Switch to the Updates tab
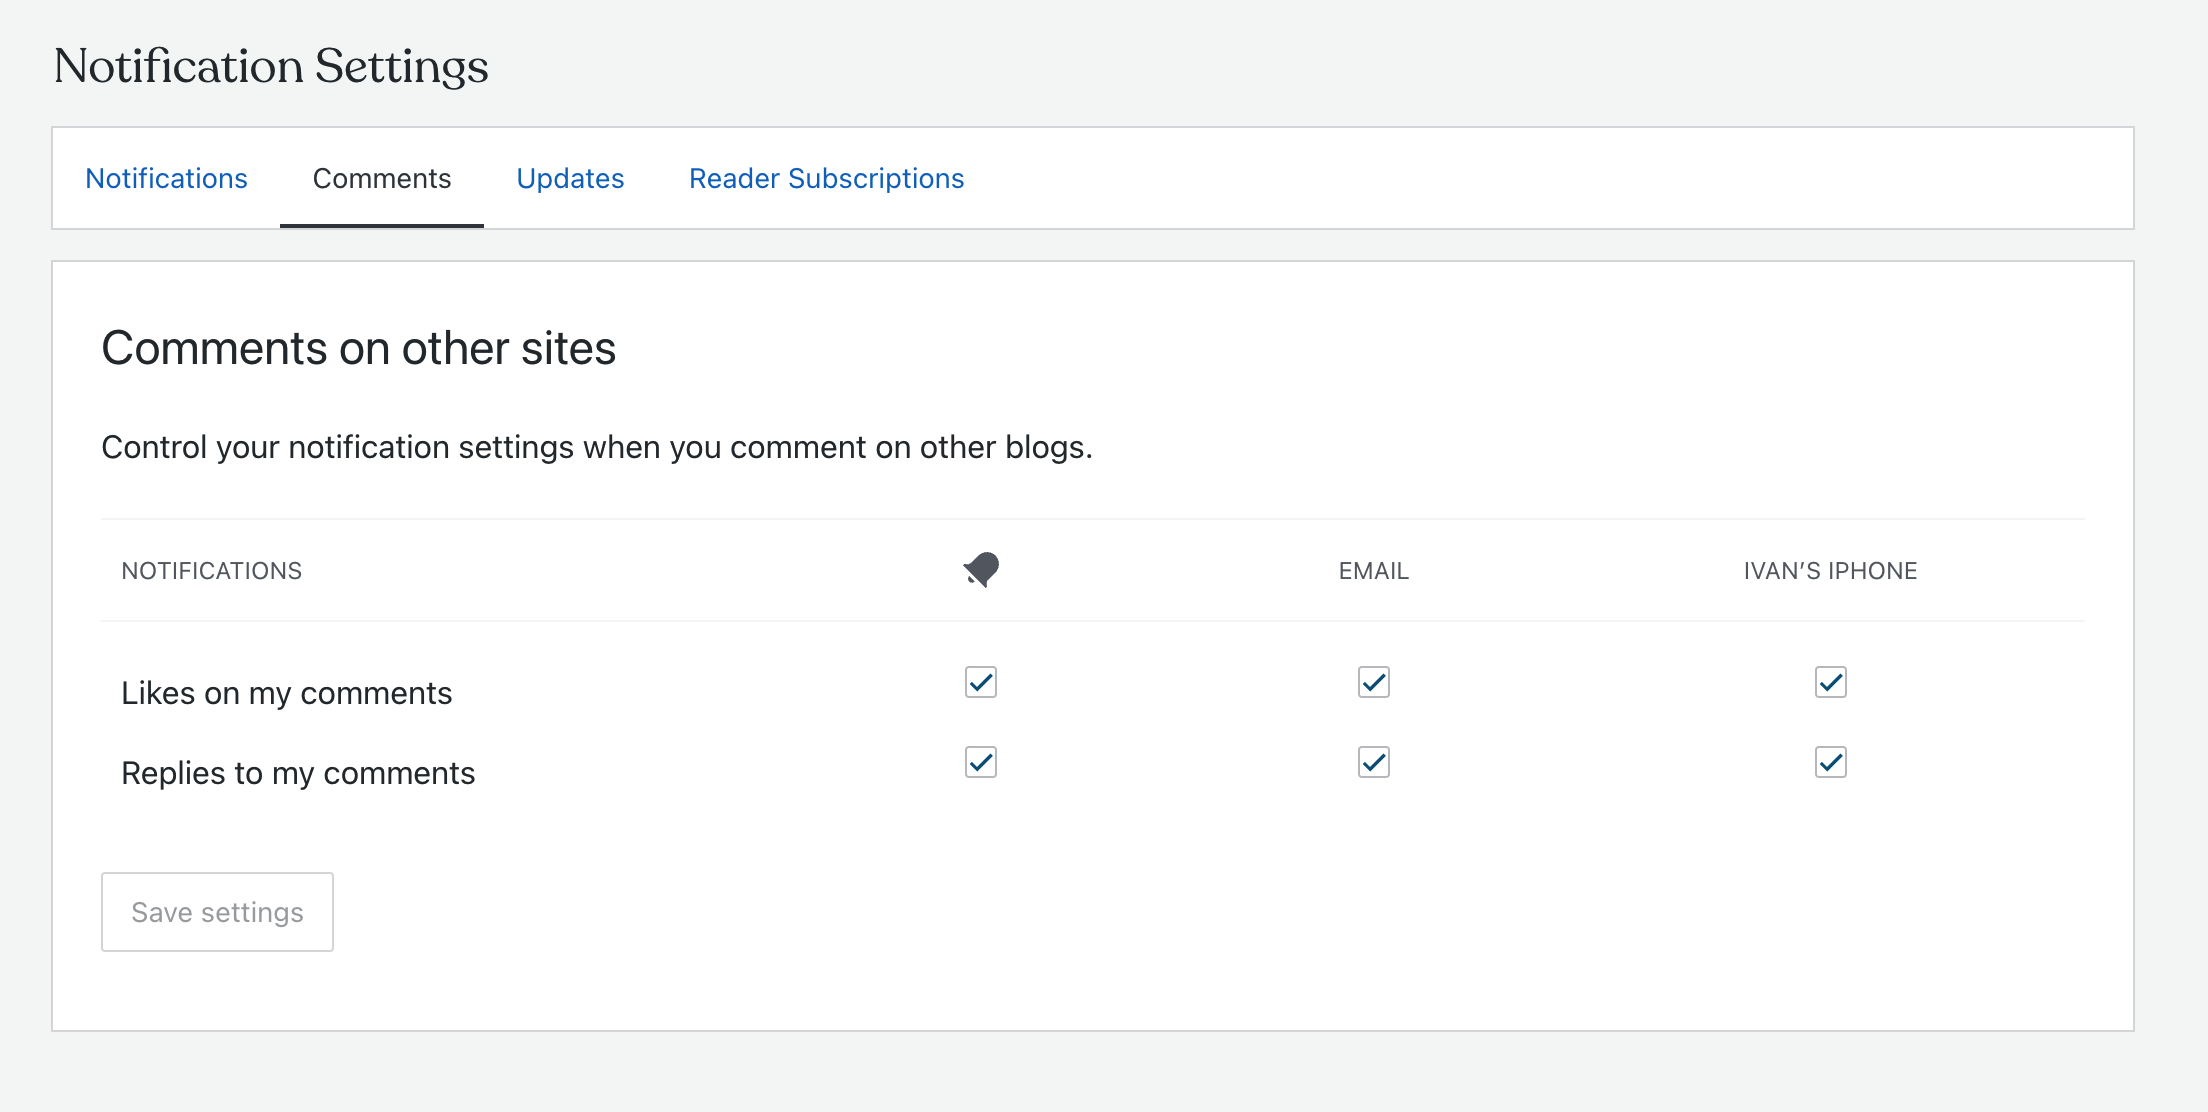The height and width of the screenshot is (1112, 2208). pos(570,178)
